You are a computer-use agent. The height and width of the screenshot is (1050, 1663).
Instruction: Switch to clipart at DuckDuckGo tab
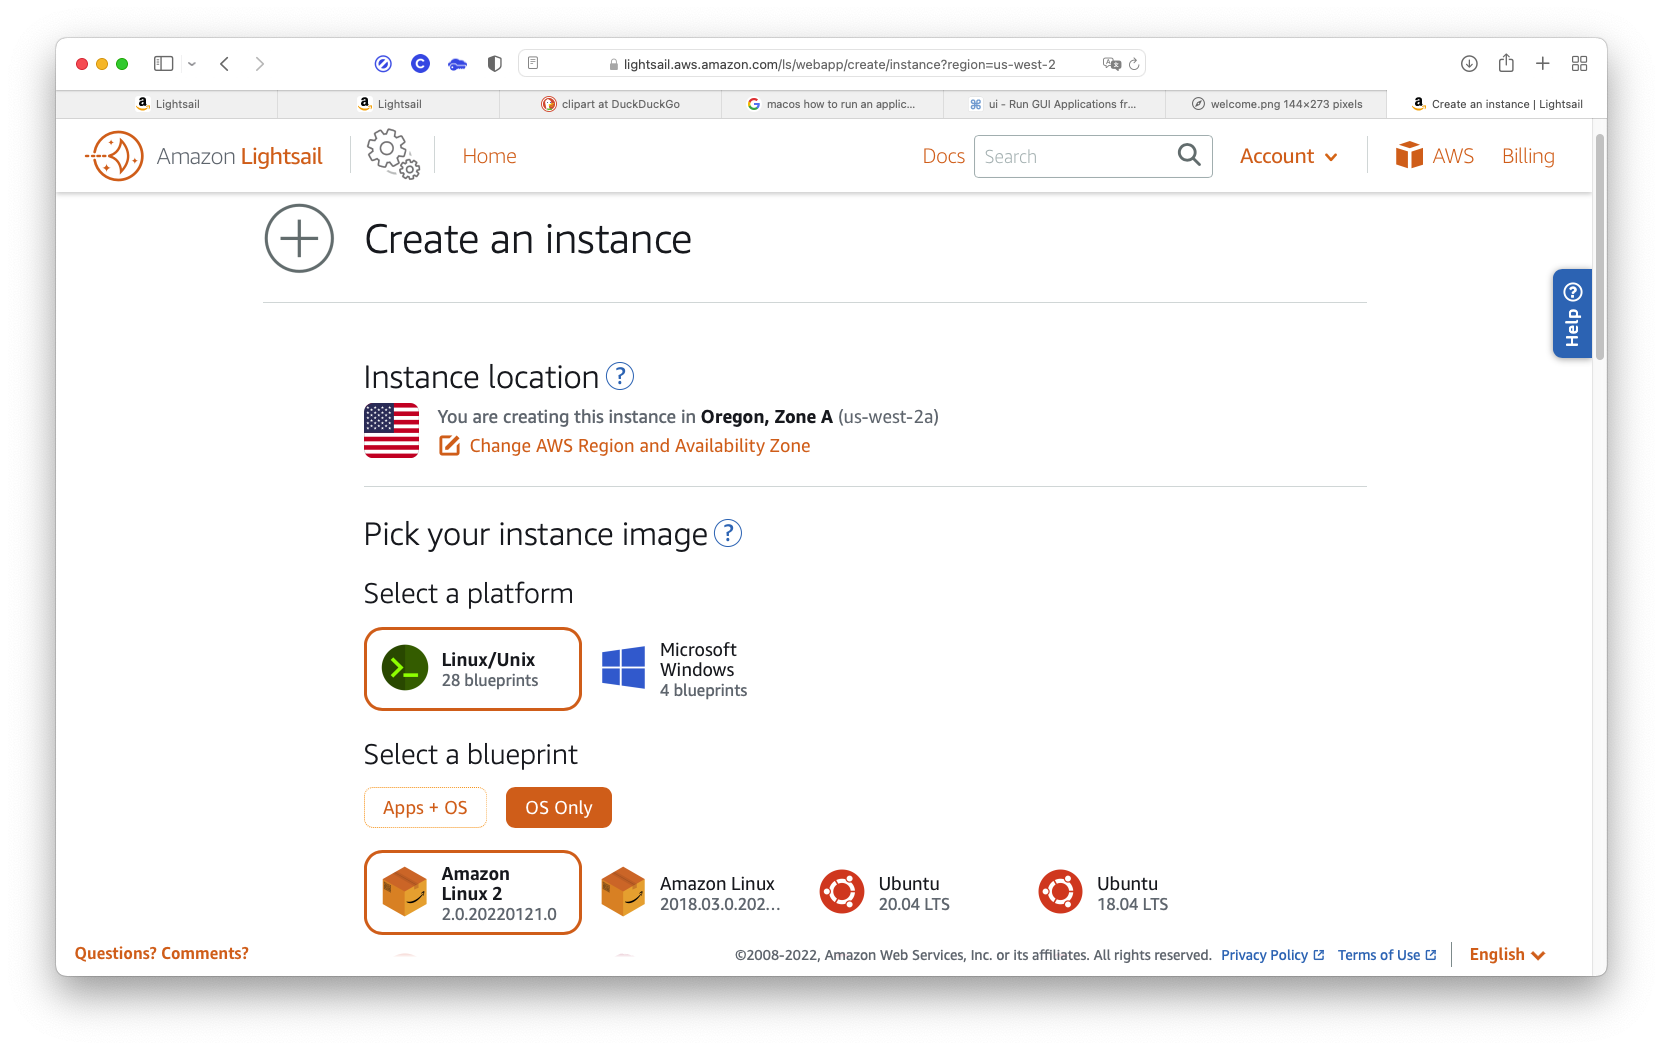point(611,104)
